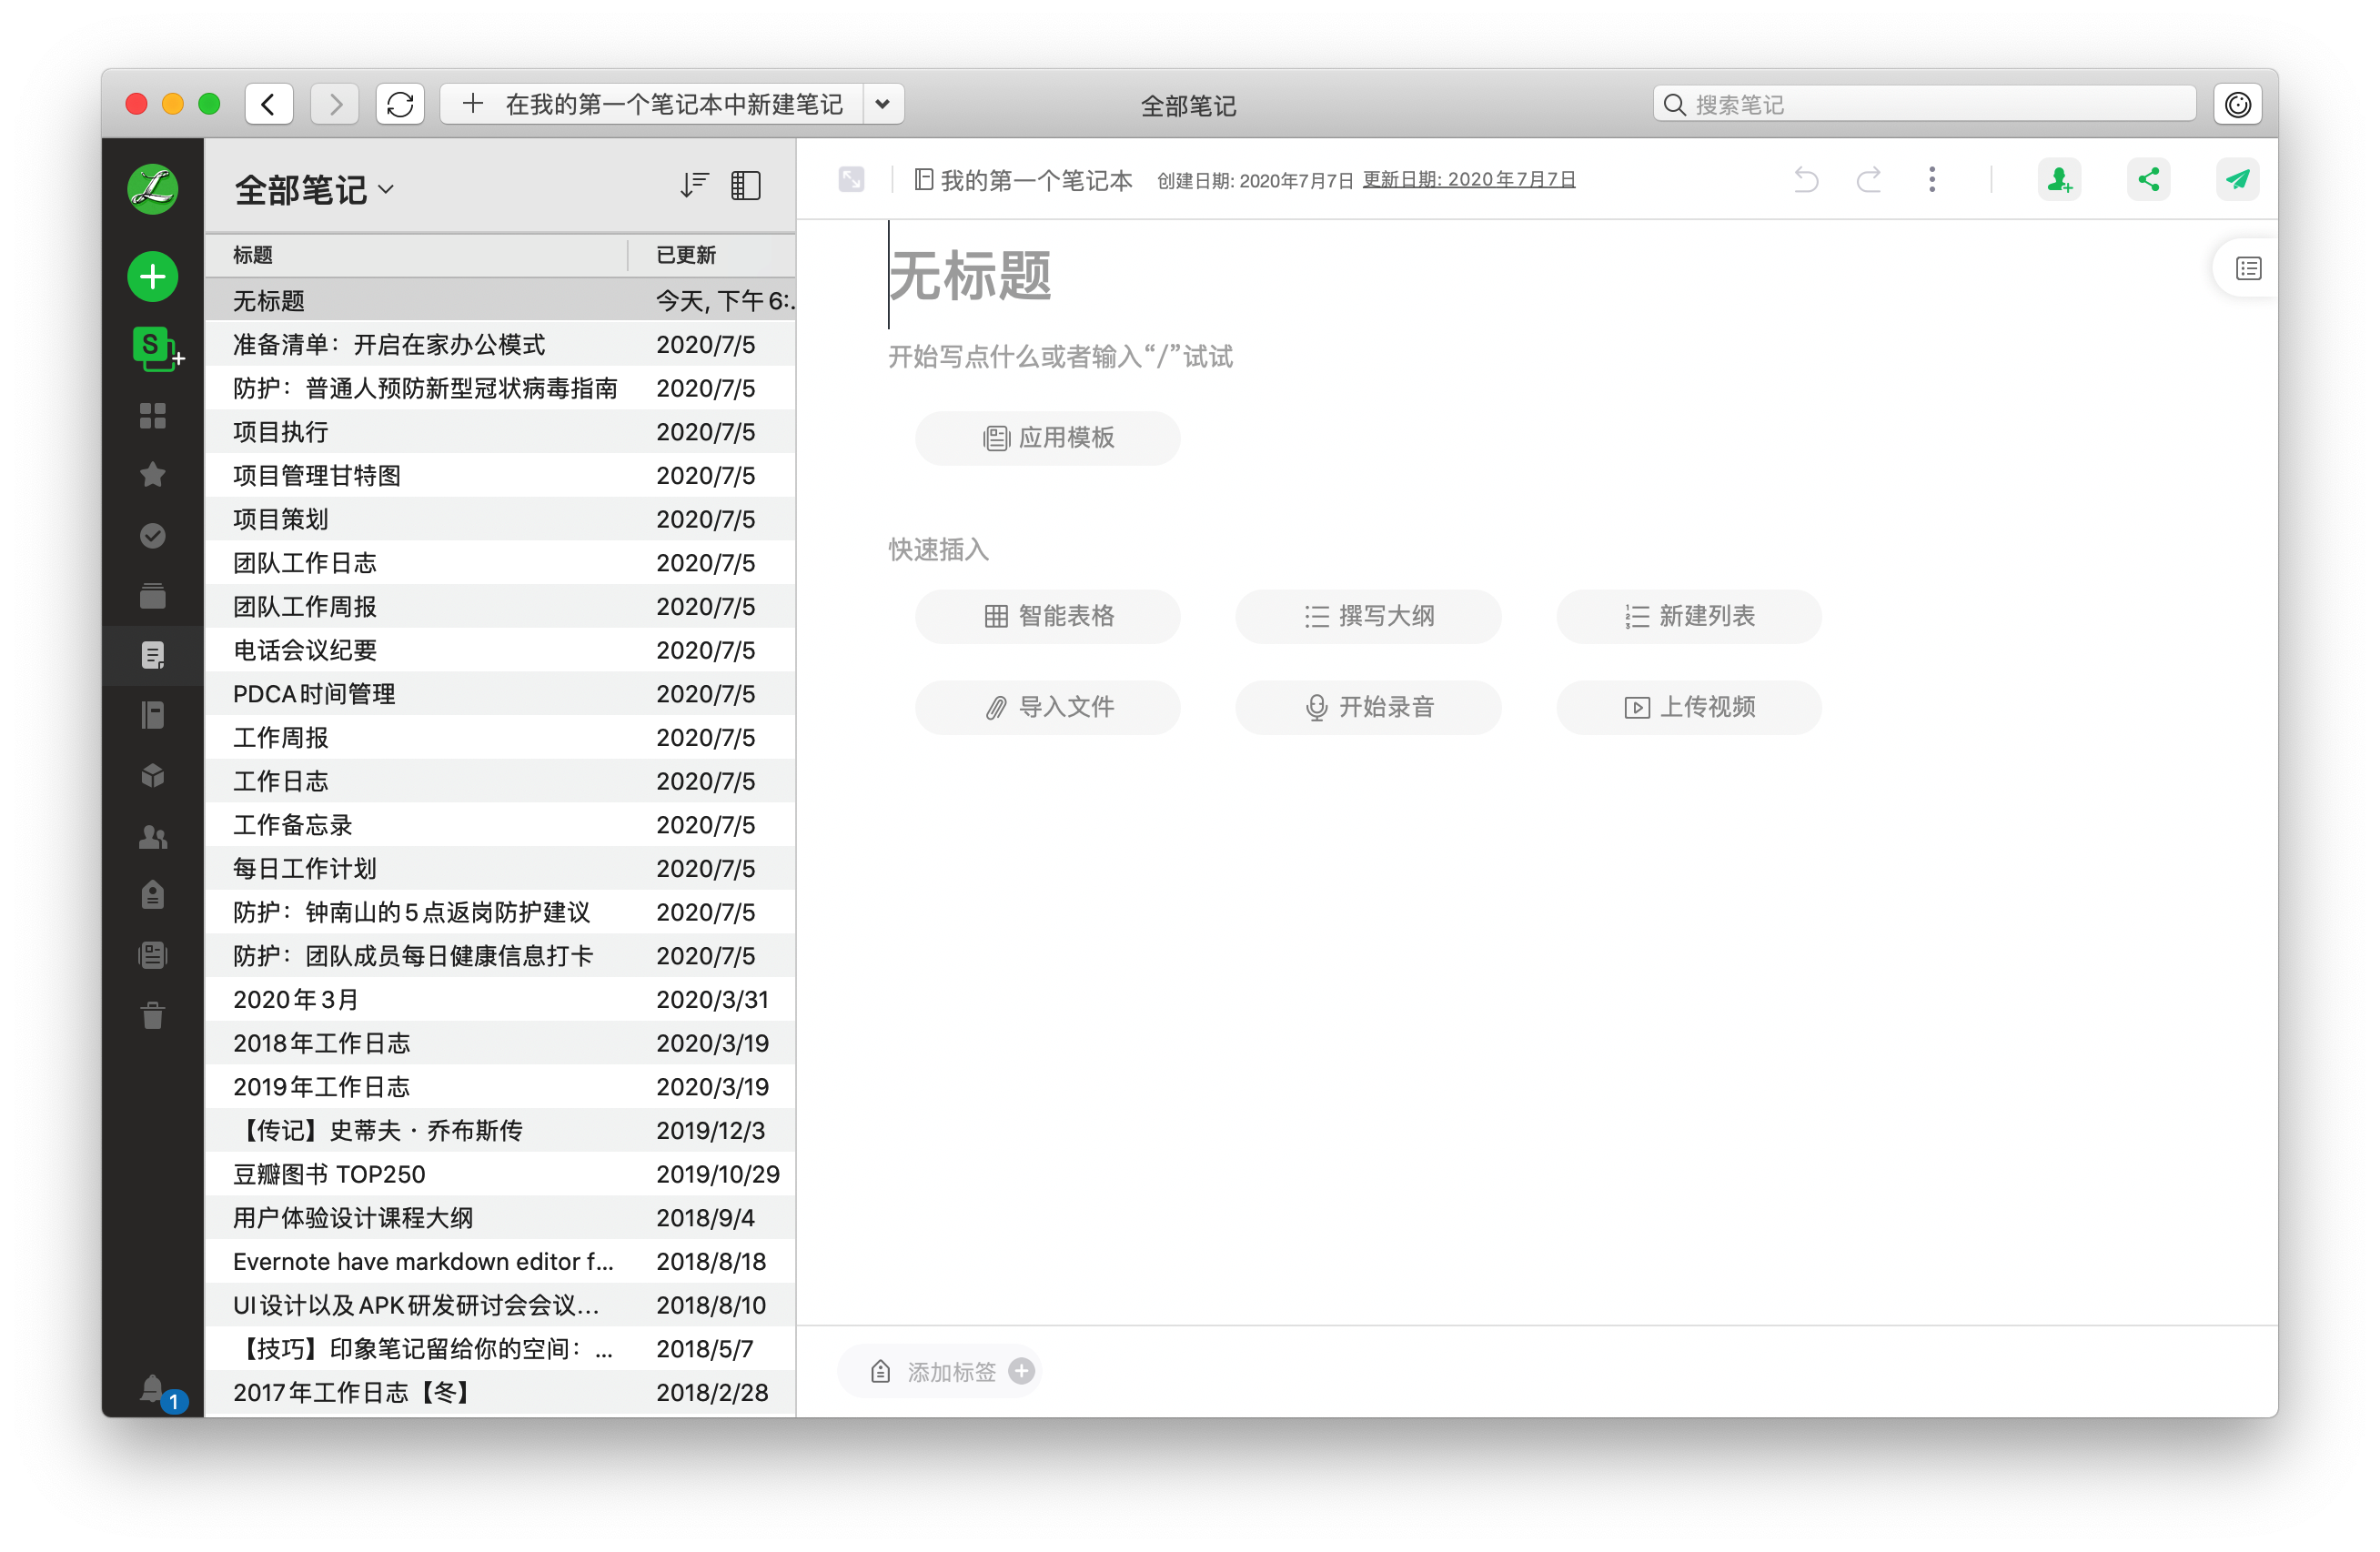The height and width of the screenshot is (1552, 2380).
Task: Open the notebooks icon in sidebar
Action: coord(152,716)
